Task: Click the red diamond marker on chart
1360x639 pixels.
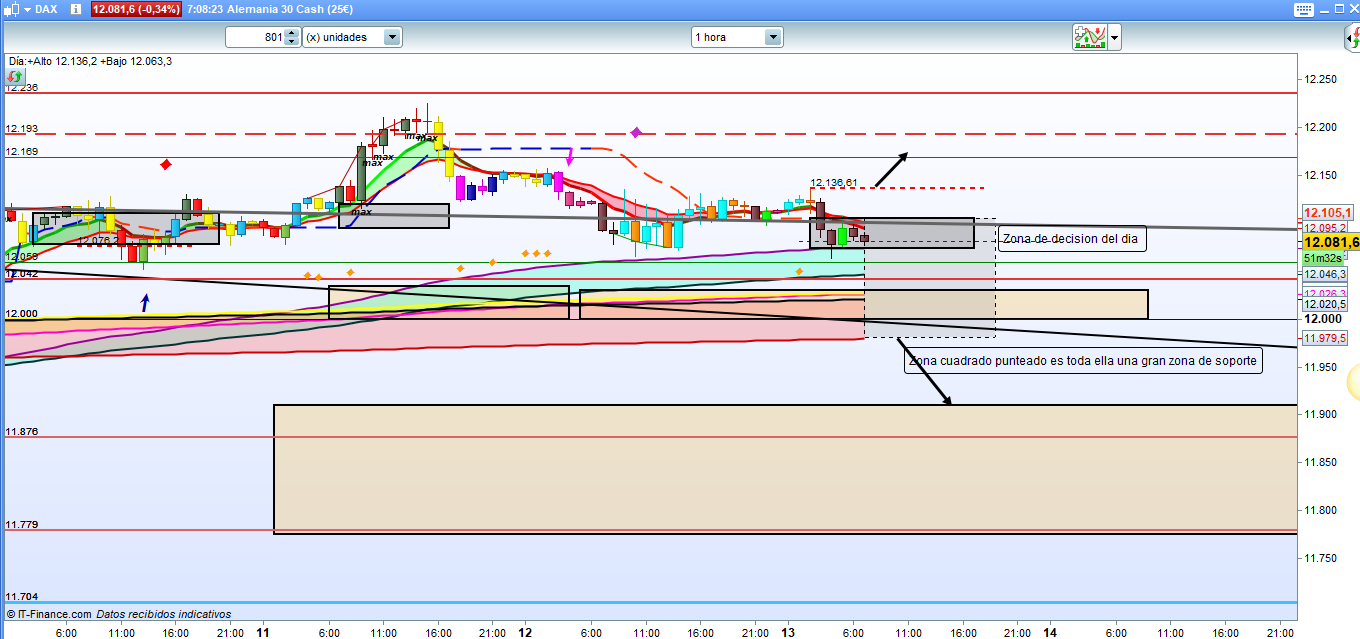Action: 166,164
